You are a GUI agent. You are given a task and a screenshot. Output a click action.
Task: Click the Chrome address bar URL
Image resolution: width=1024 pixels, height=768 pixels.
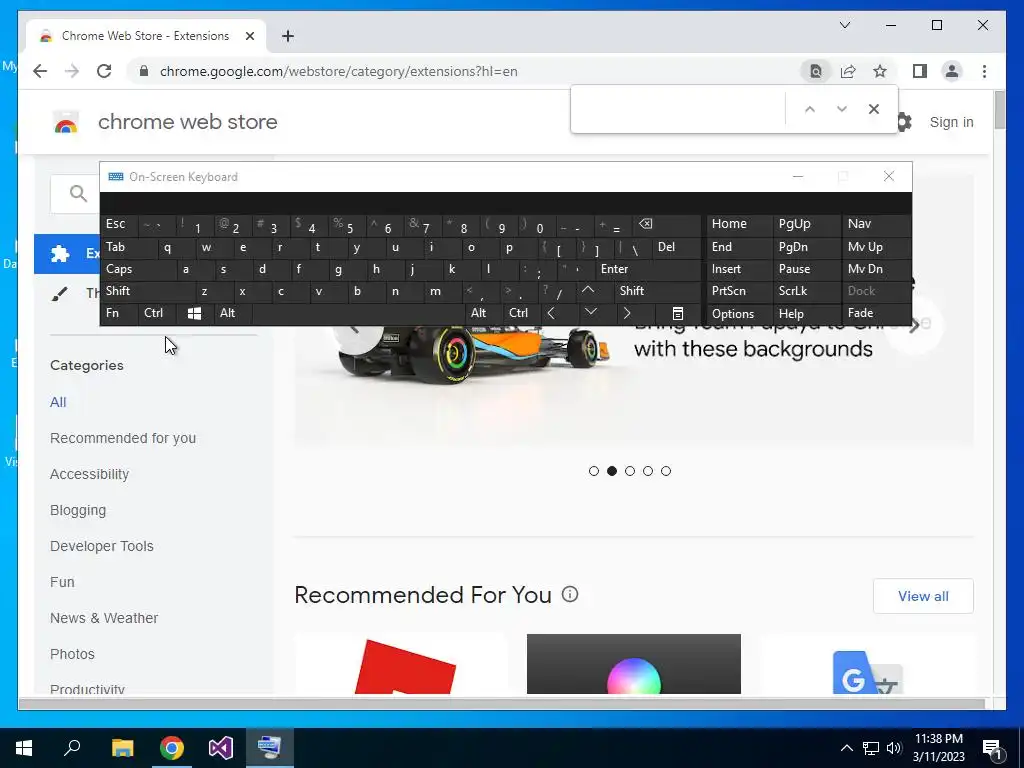[338, 71]
